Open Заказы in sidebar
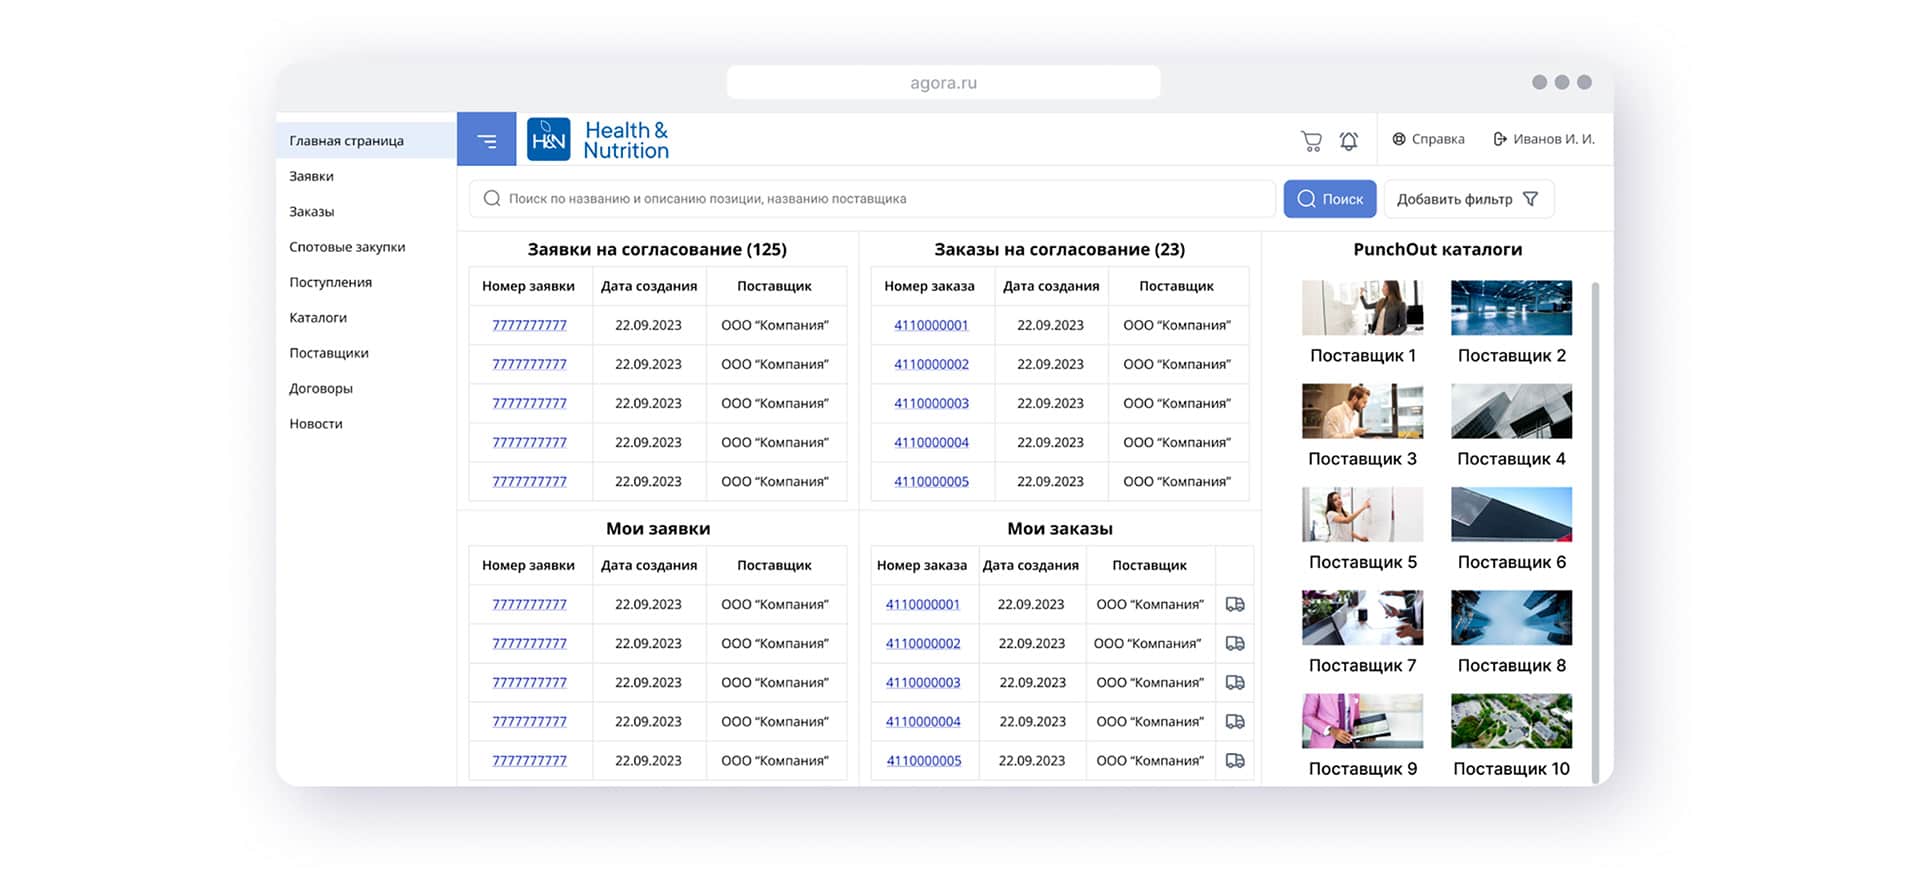The height and width of the screenshot is (880, 1920). click(x=311, y=212)
